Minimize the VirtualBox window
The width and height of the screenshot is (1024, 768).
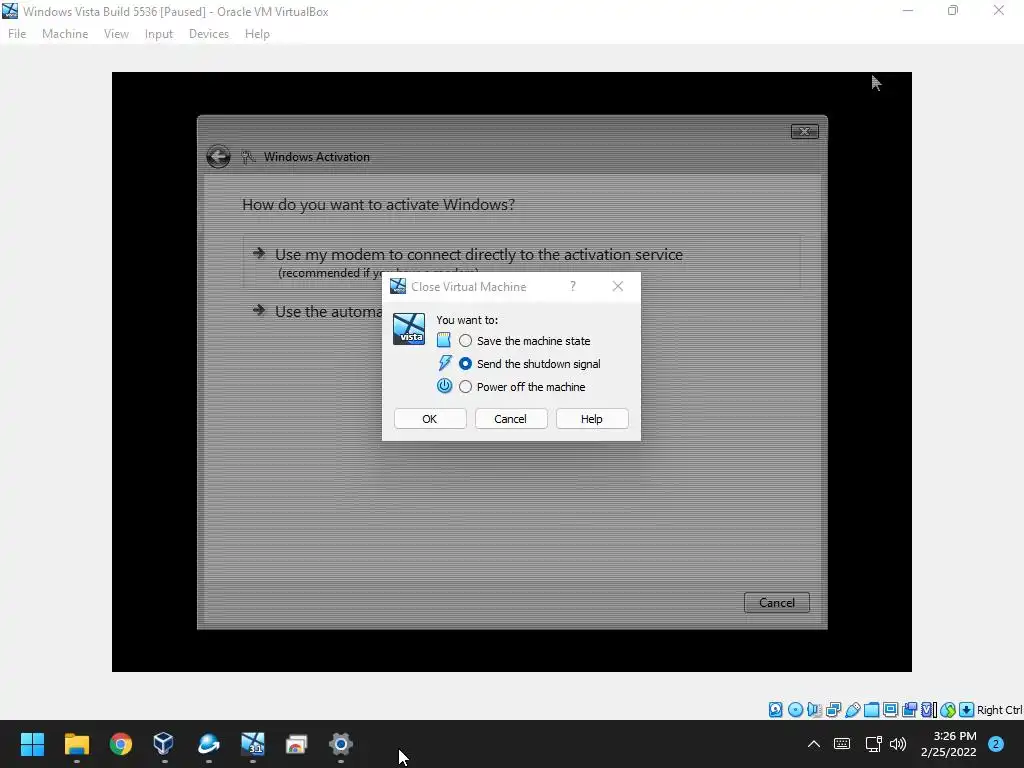click(x=908, y=10)
